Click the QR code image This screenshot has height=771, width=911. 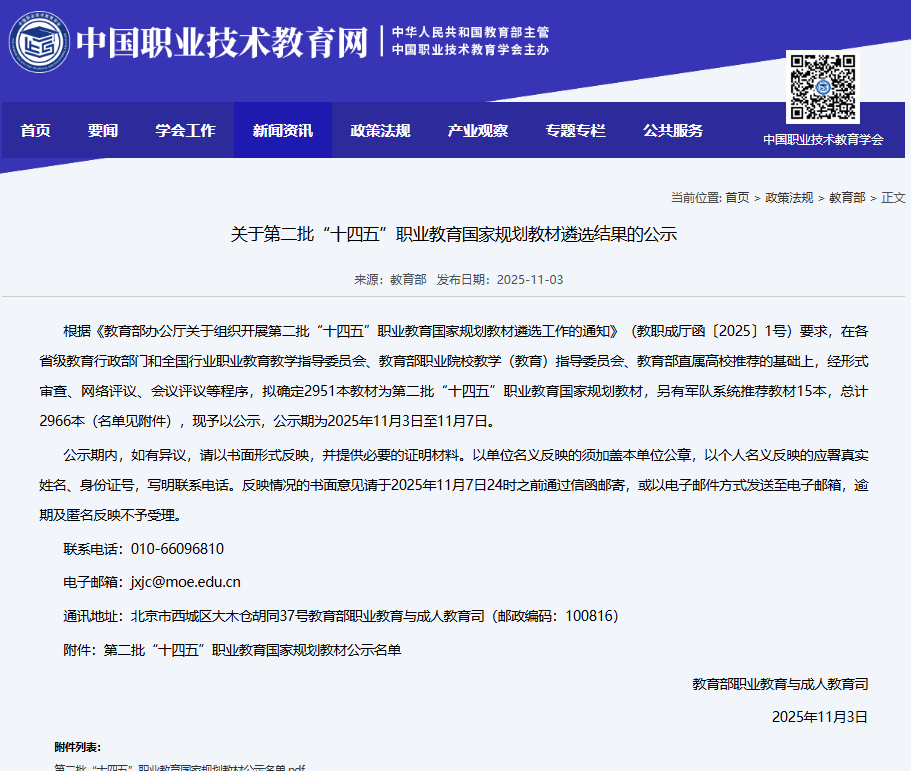click(822, 87)
